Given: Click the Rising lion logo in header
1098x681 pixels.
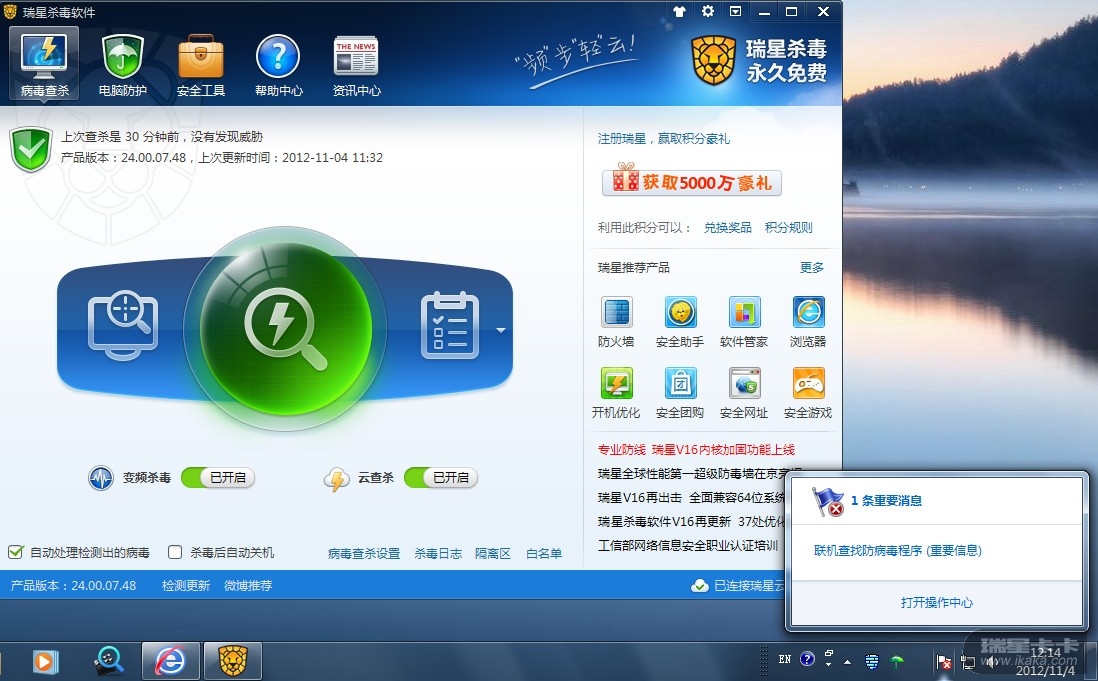Looking at the screenshot, I should pos(713,60).
